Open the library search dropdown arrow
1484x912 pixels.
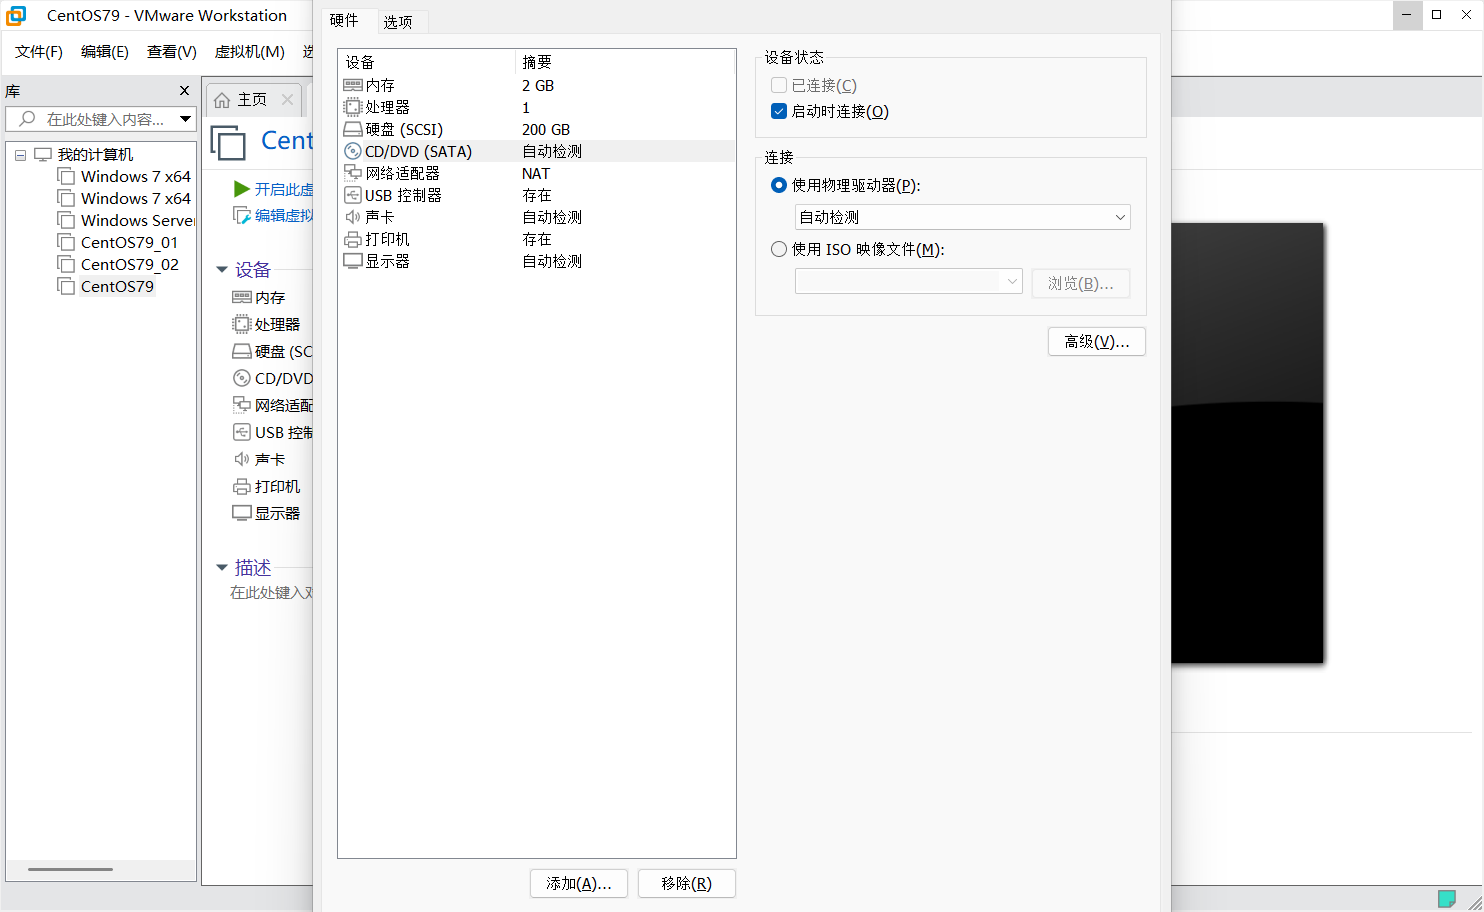(185, 119)
